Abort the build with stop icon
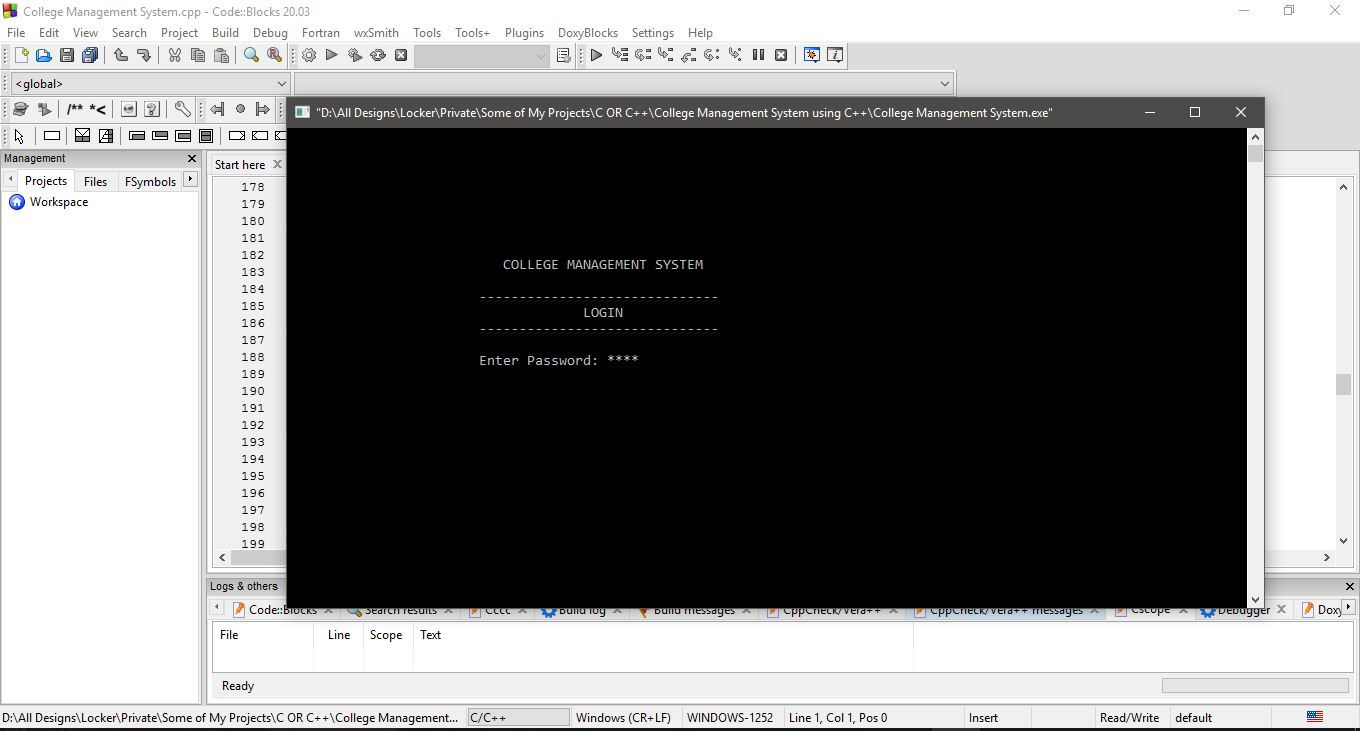Image resolution: width=1360 pixels, height=731 pixels. point(401,56)
